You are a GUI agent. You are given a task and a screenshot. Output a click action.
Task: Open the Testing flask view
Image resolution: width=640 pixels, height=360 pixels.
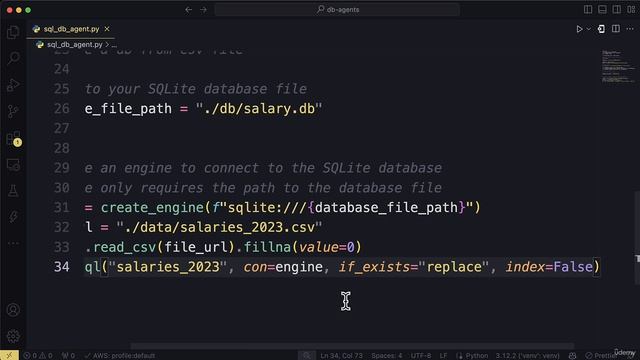click(x=13, y=191)
